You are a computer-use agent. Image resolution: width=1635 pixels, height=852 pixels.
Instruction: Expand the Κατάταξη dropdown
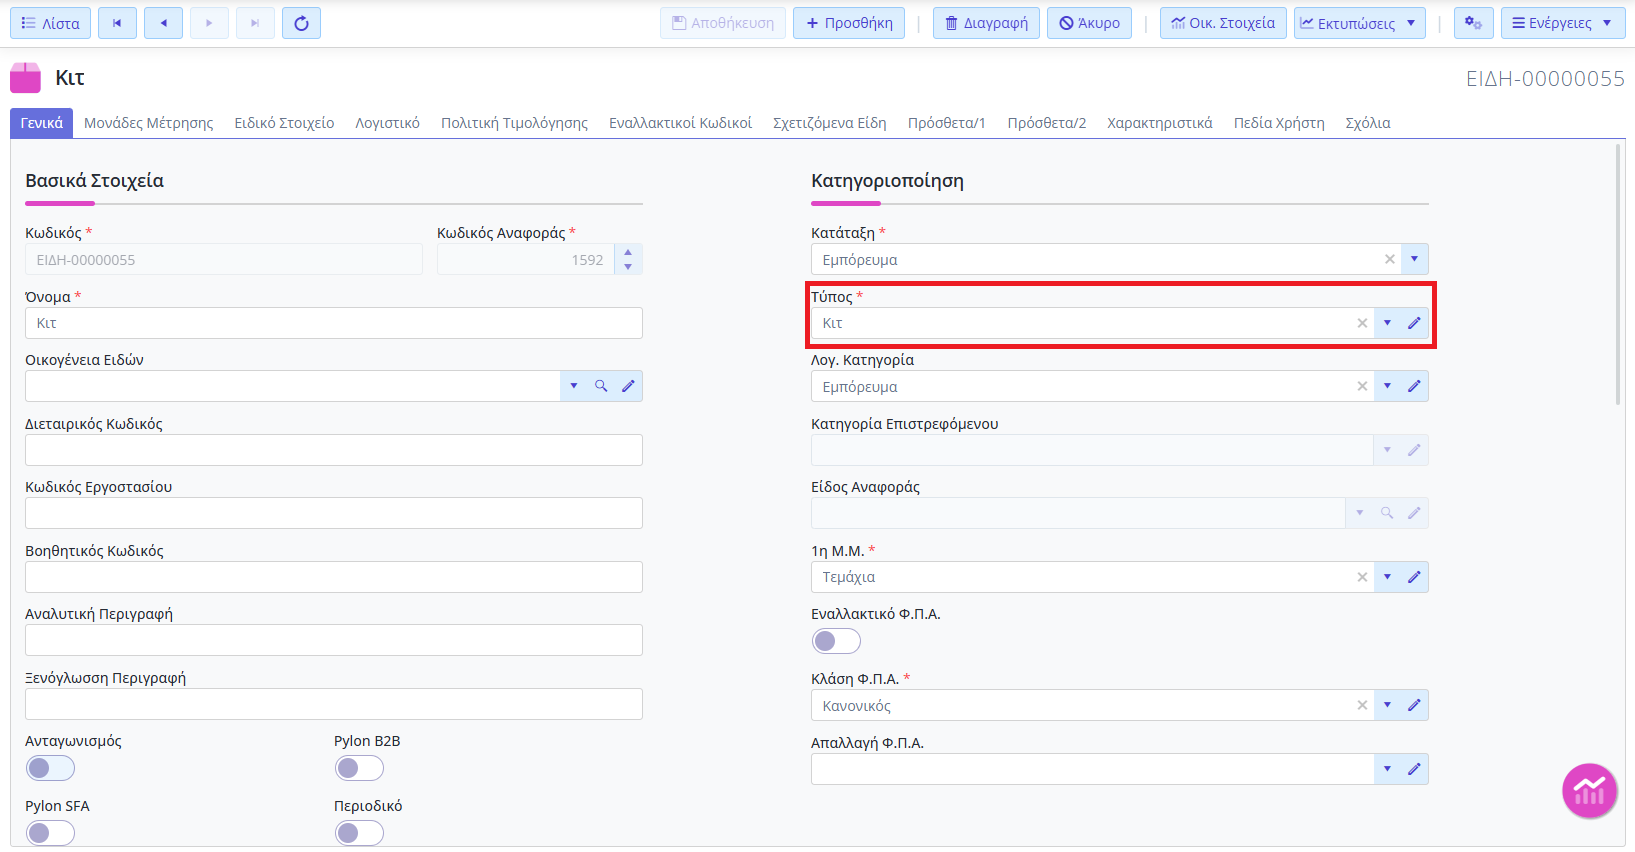1414,259
